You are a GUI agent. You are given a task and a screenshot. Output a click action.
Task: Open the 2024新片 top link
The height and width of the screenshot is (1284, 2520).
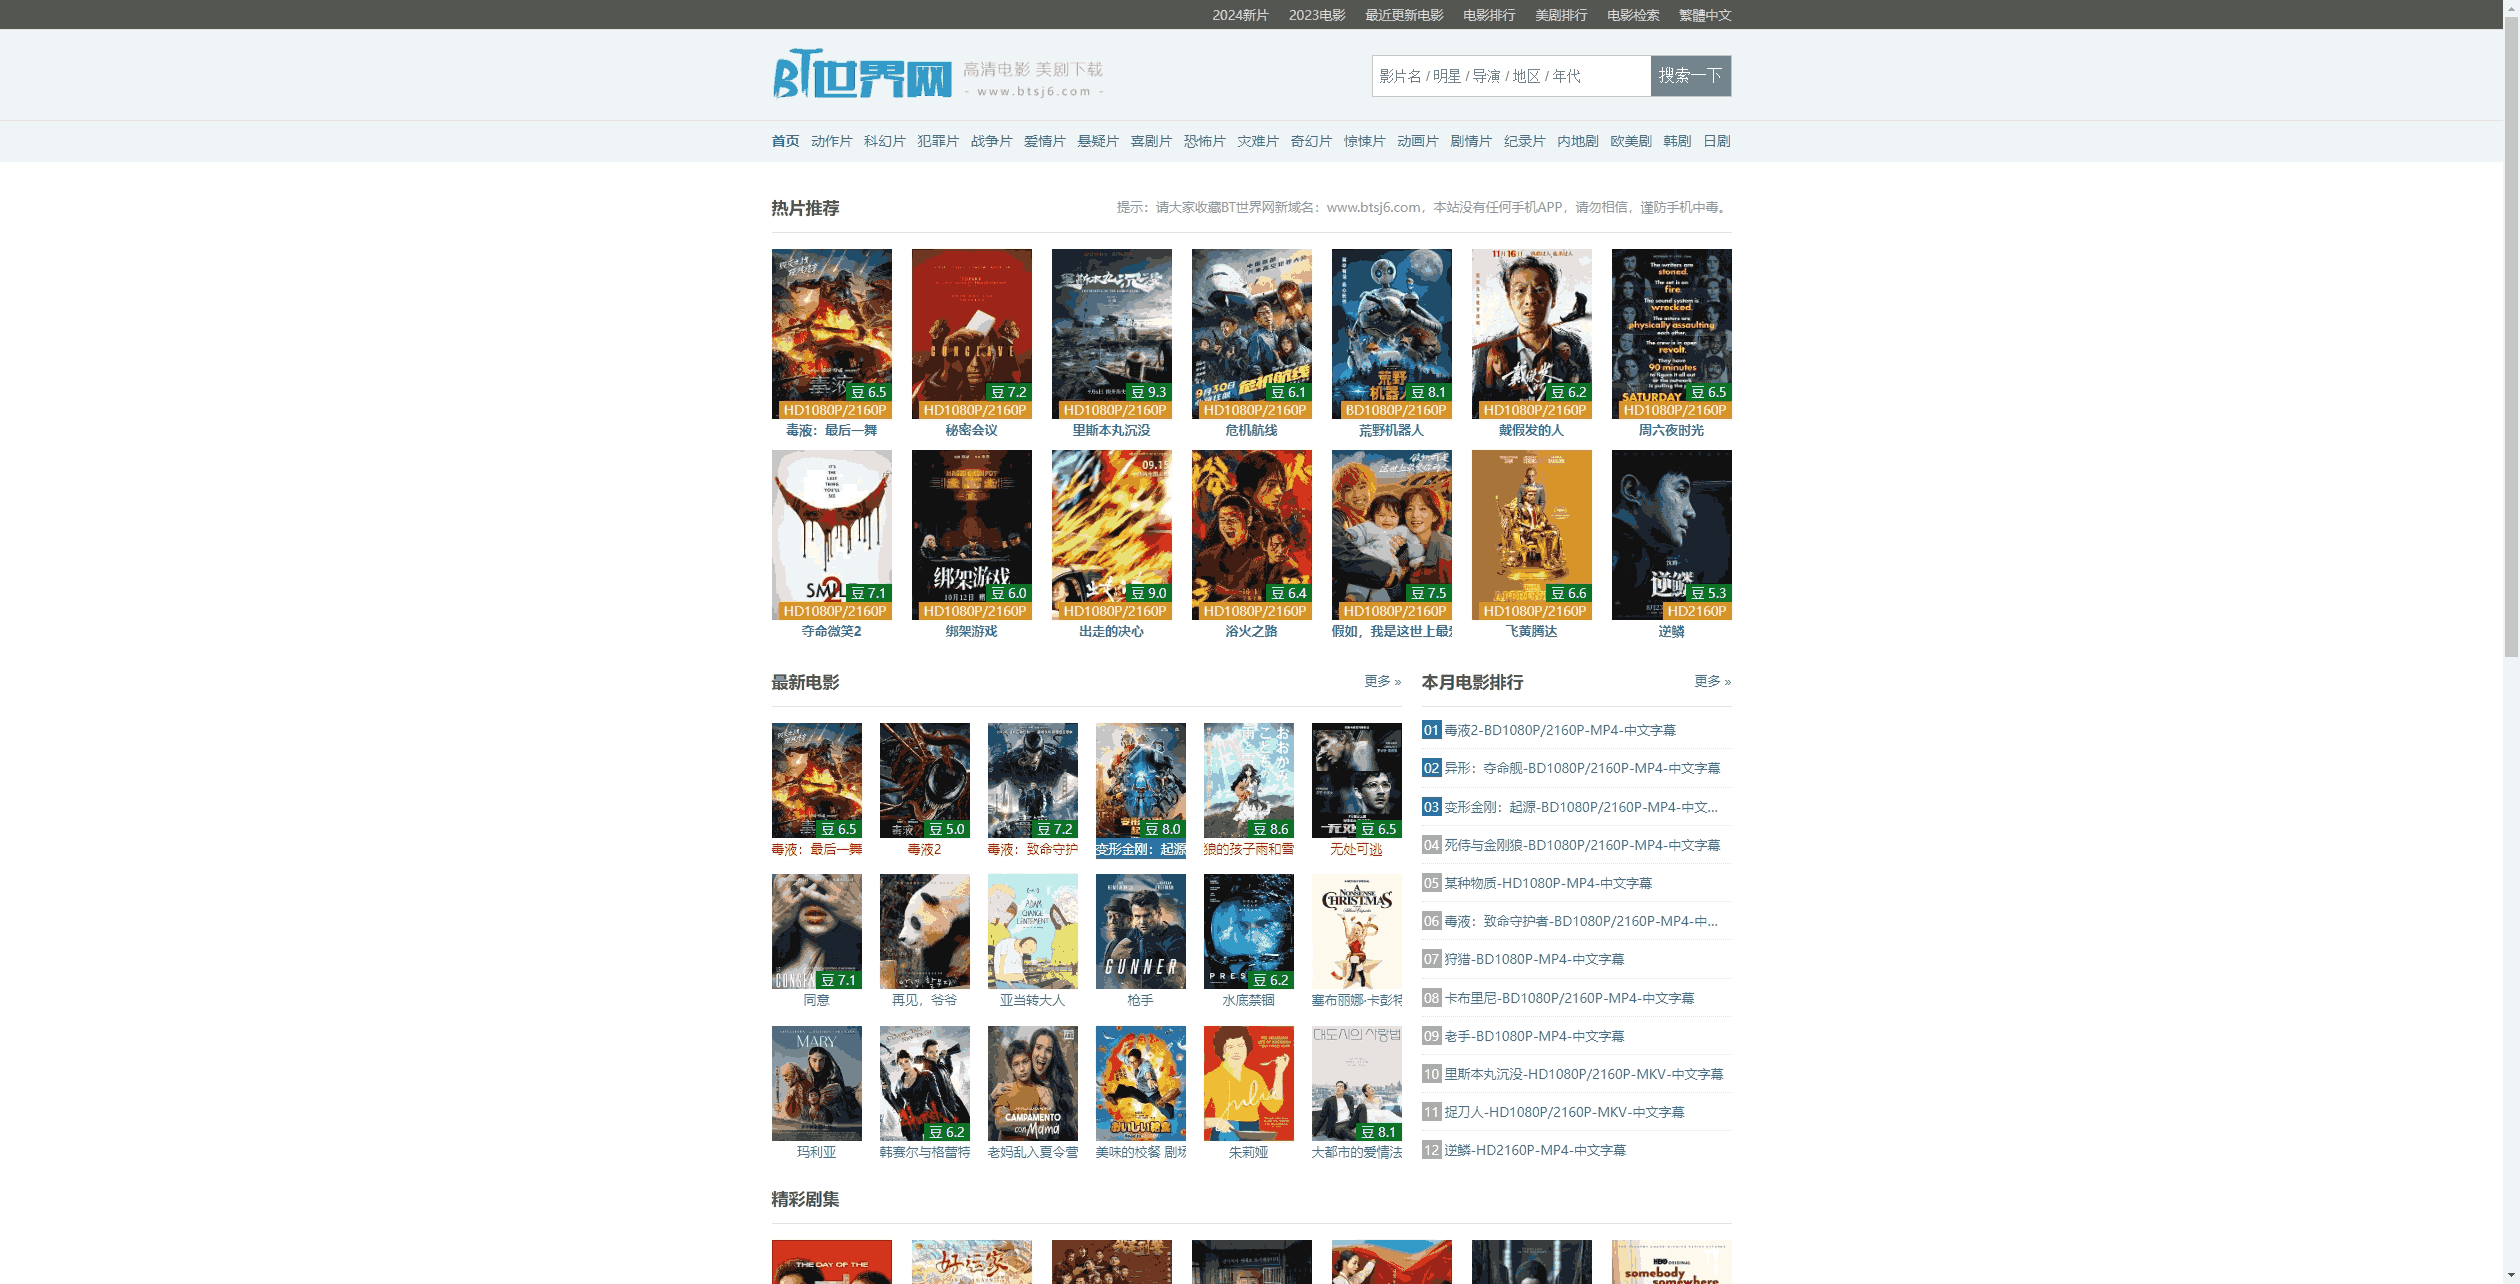coord(1240,15)
